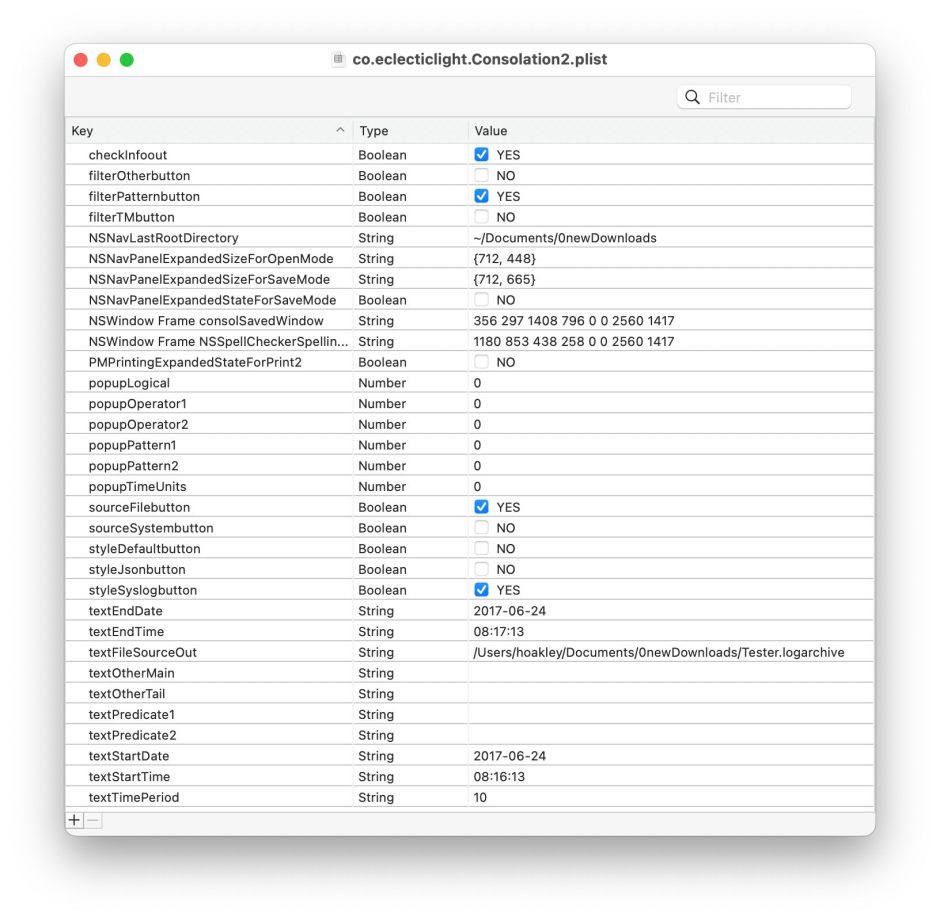Image resolution: width=940 pixels, height=921 pixels.
Task: Enable the styleJsonbutton checkbox
Action: tap(481, 569)
